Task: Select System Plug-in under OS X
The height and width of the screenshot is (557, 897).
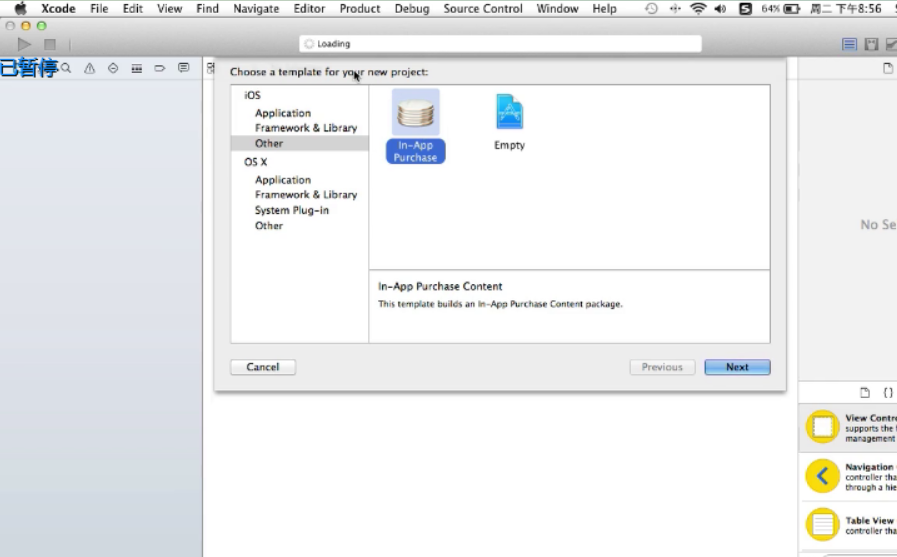Action: (292, 210)
